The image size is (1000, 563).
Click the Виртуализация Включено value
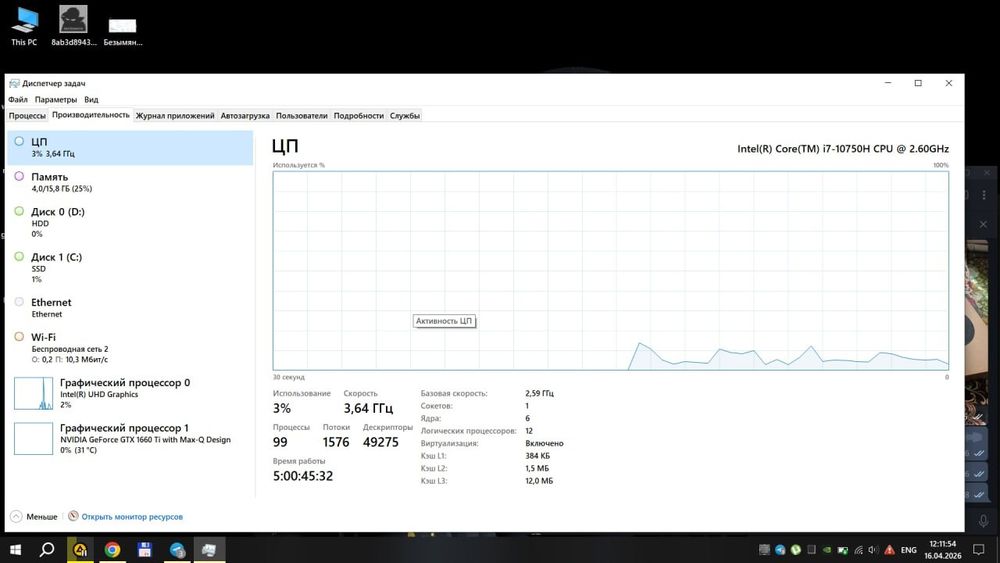(544, 443)
